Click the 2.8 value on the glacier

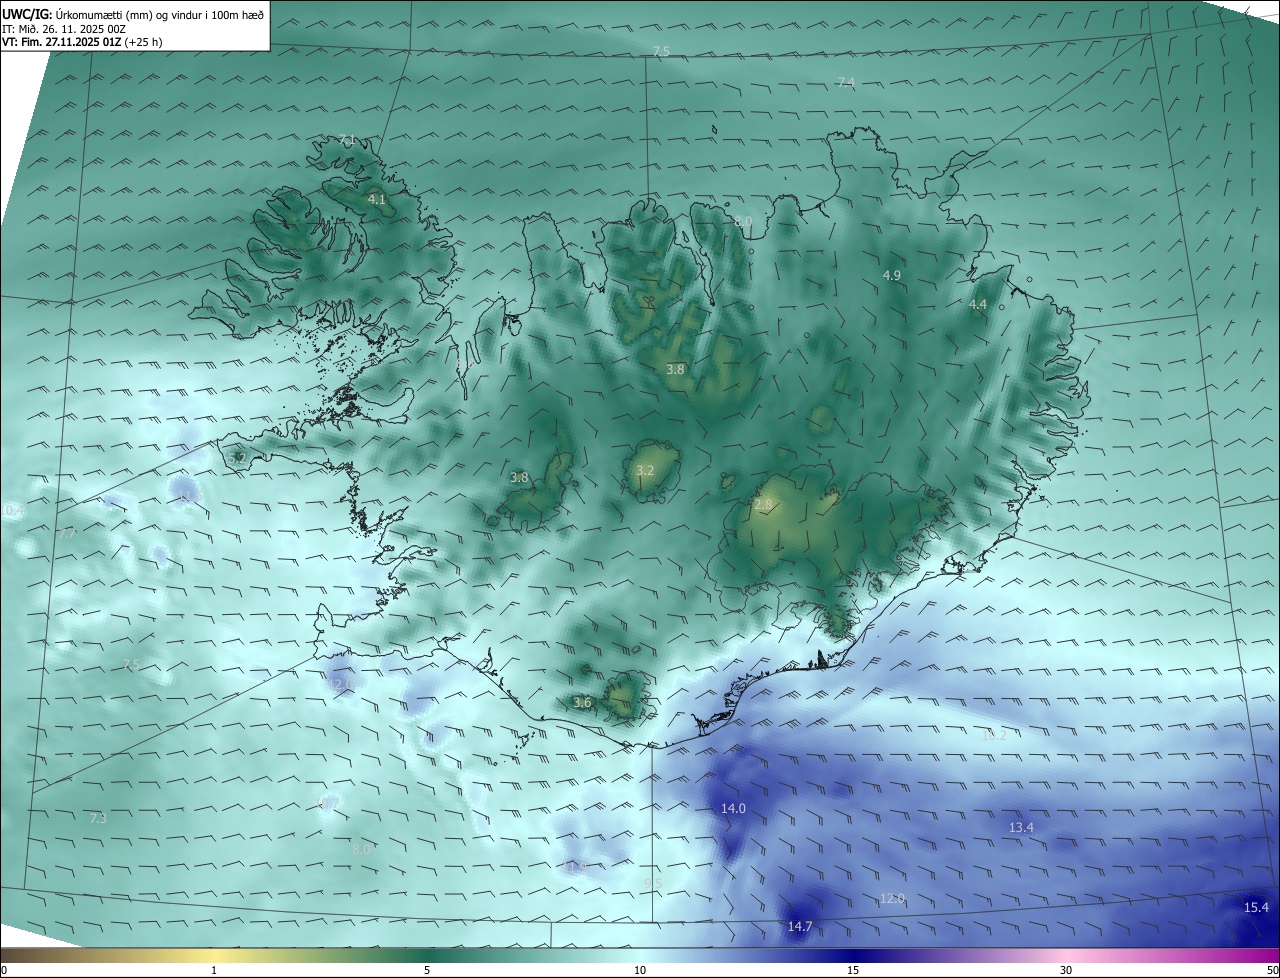(764, 505)
